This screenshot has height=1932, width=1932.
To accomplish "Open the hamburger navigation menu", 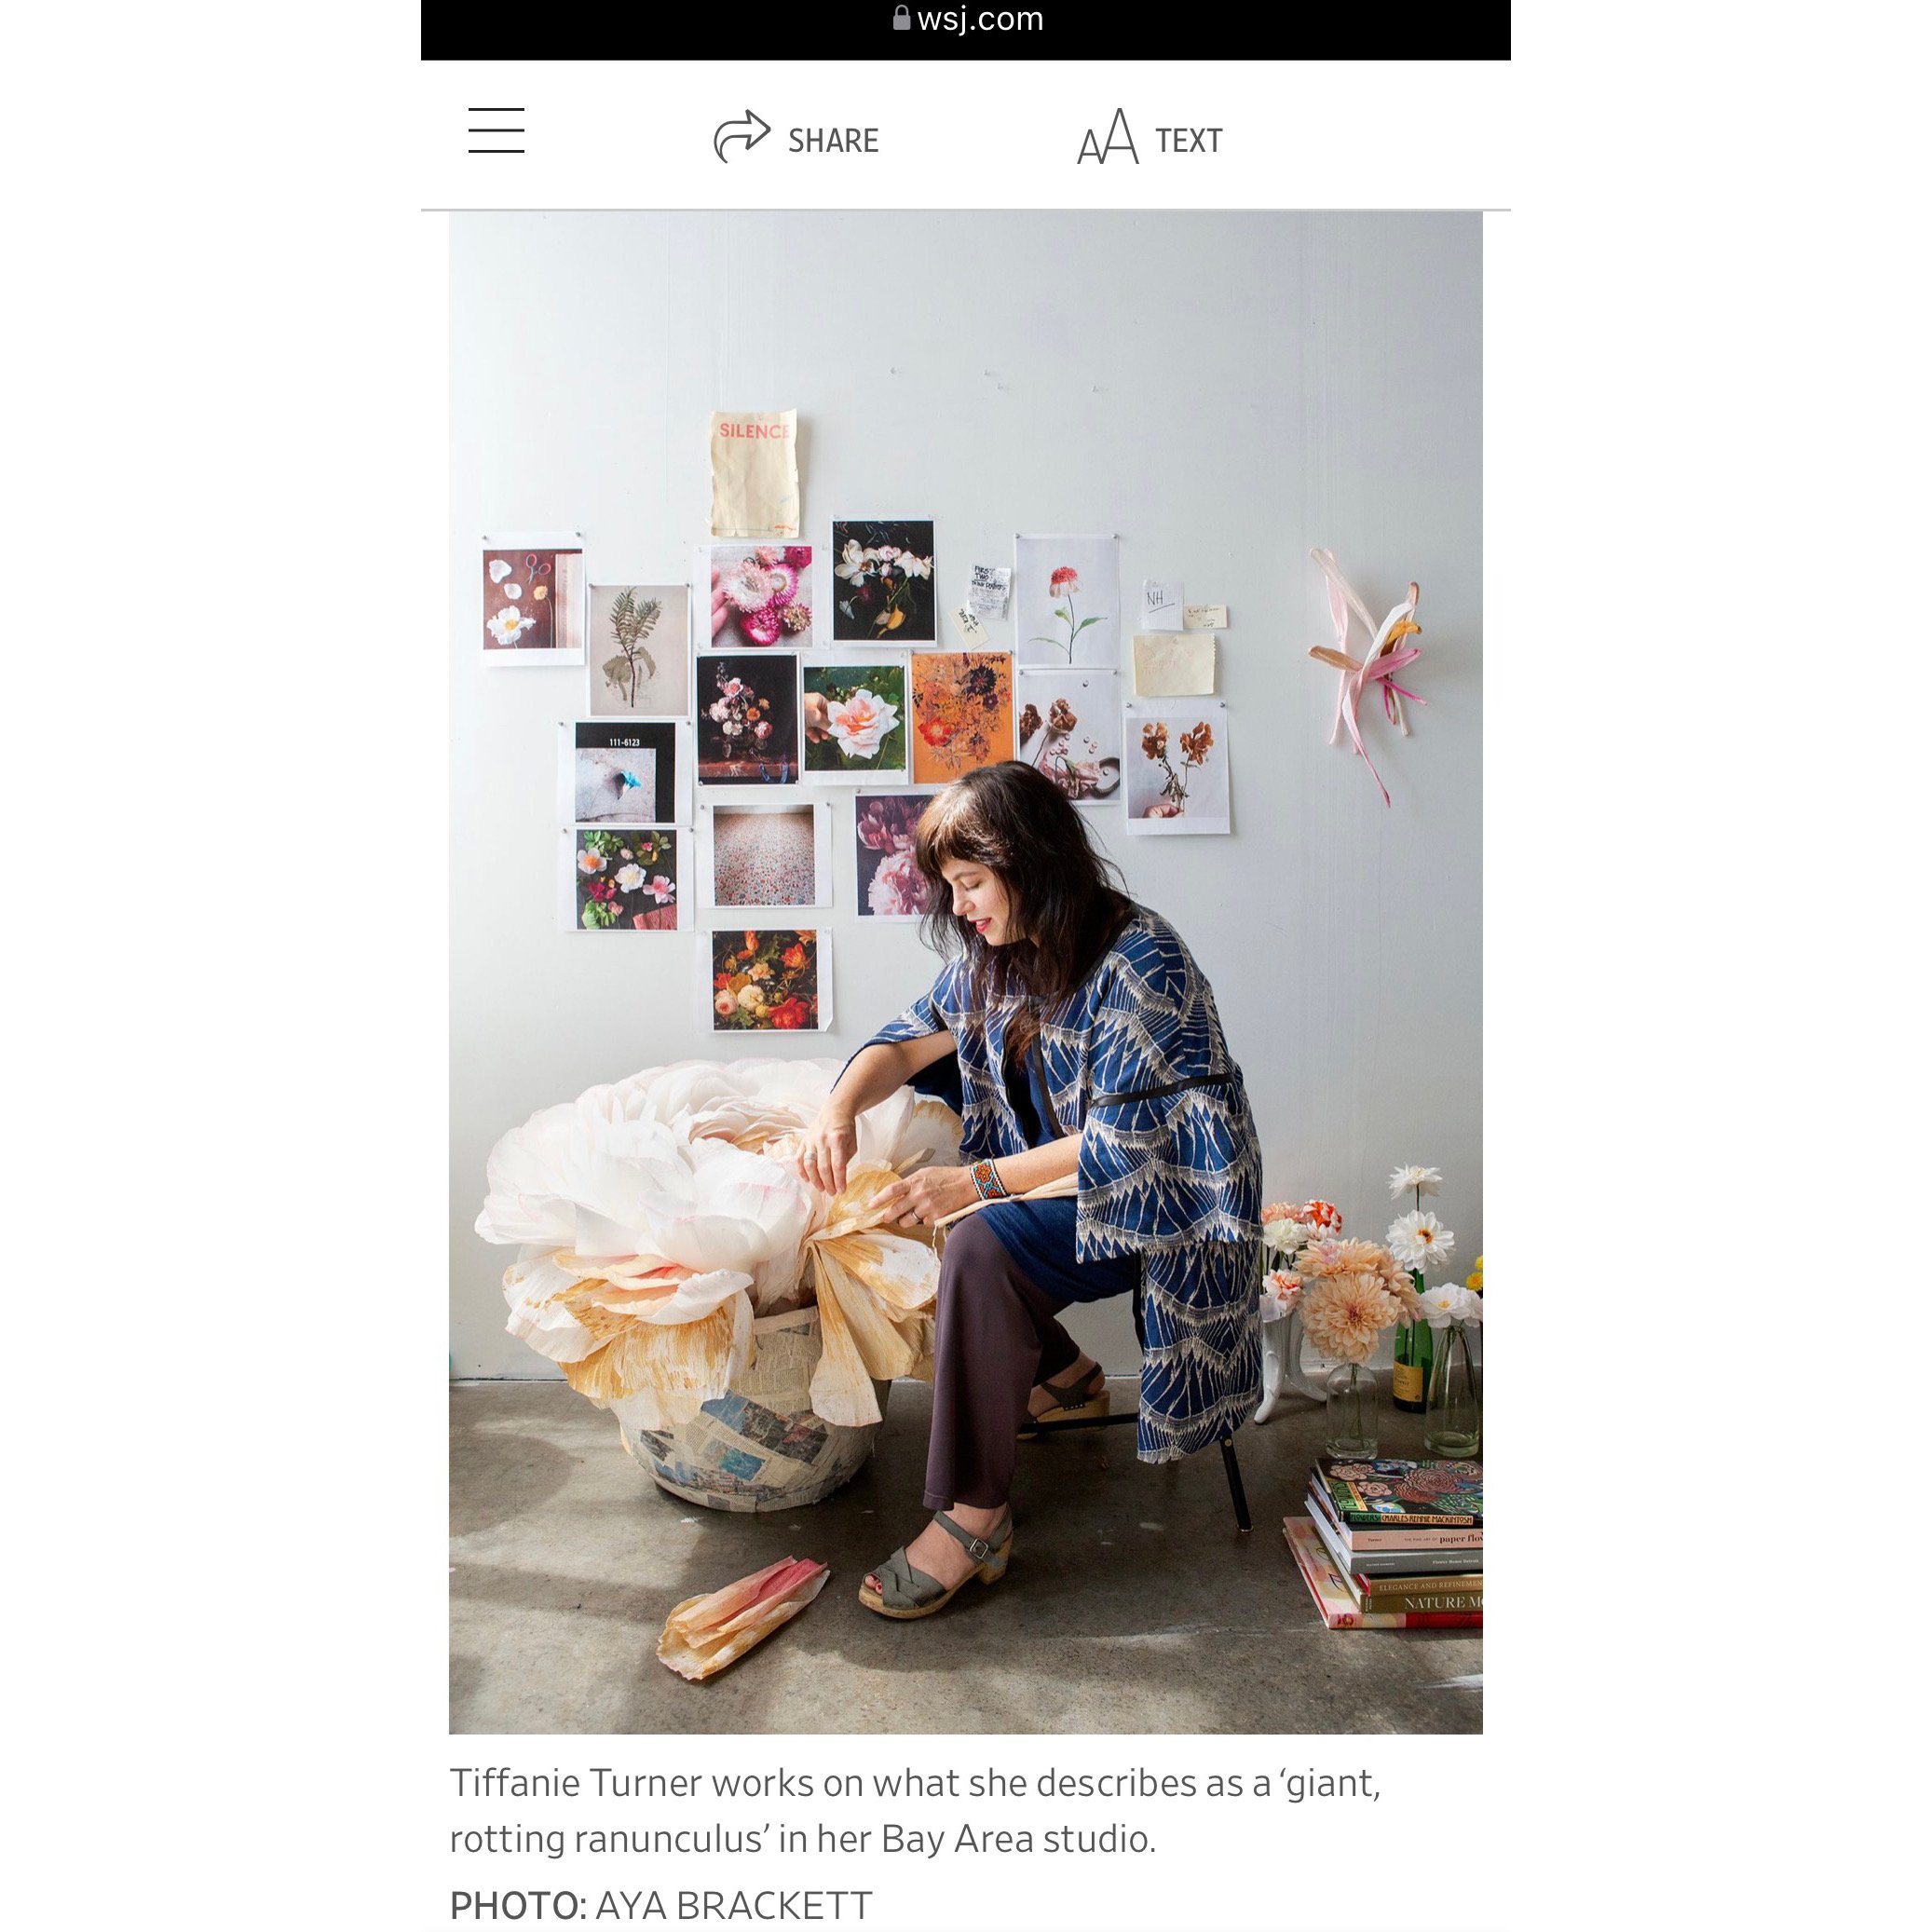I will click(496, 131).
